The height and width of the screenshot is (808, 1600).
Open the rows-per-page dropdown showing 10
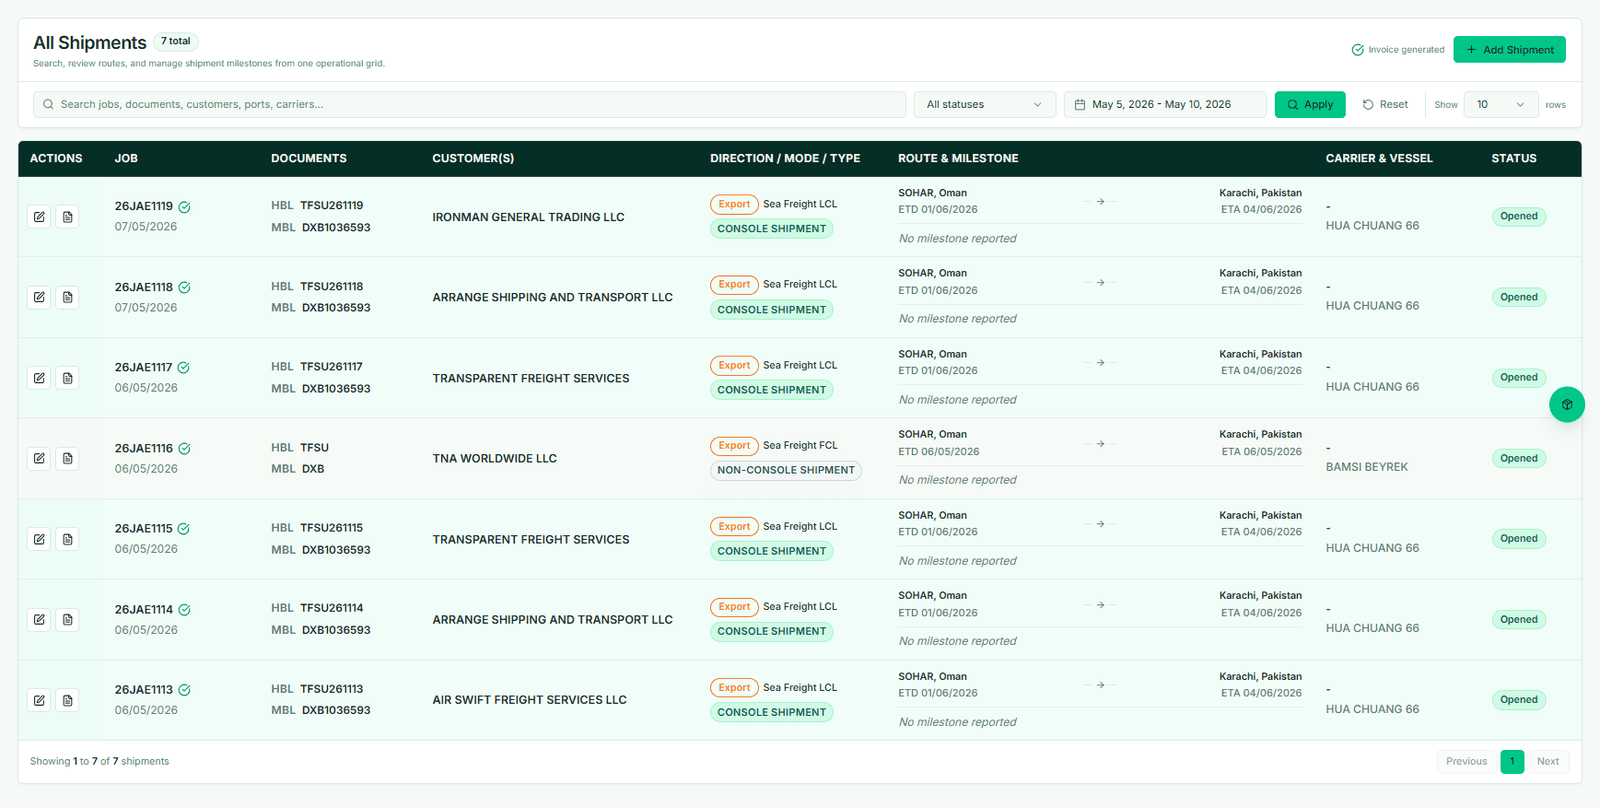[x=1501, y=104]
